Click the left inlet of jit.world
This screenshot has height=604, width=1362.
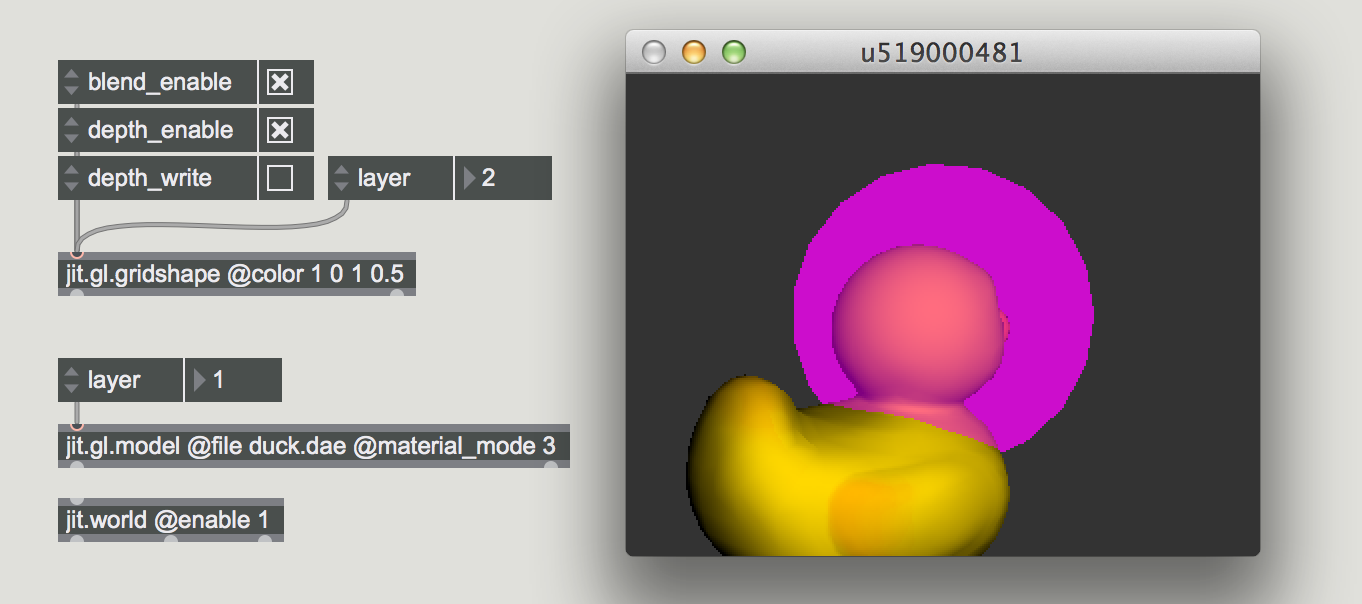pos(77,501)
